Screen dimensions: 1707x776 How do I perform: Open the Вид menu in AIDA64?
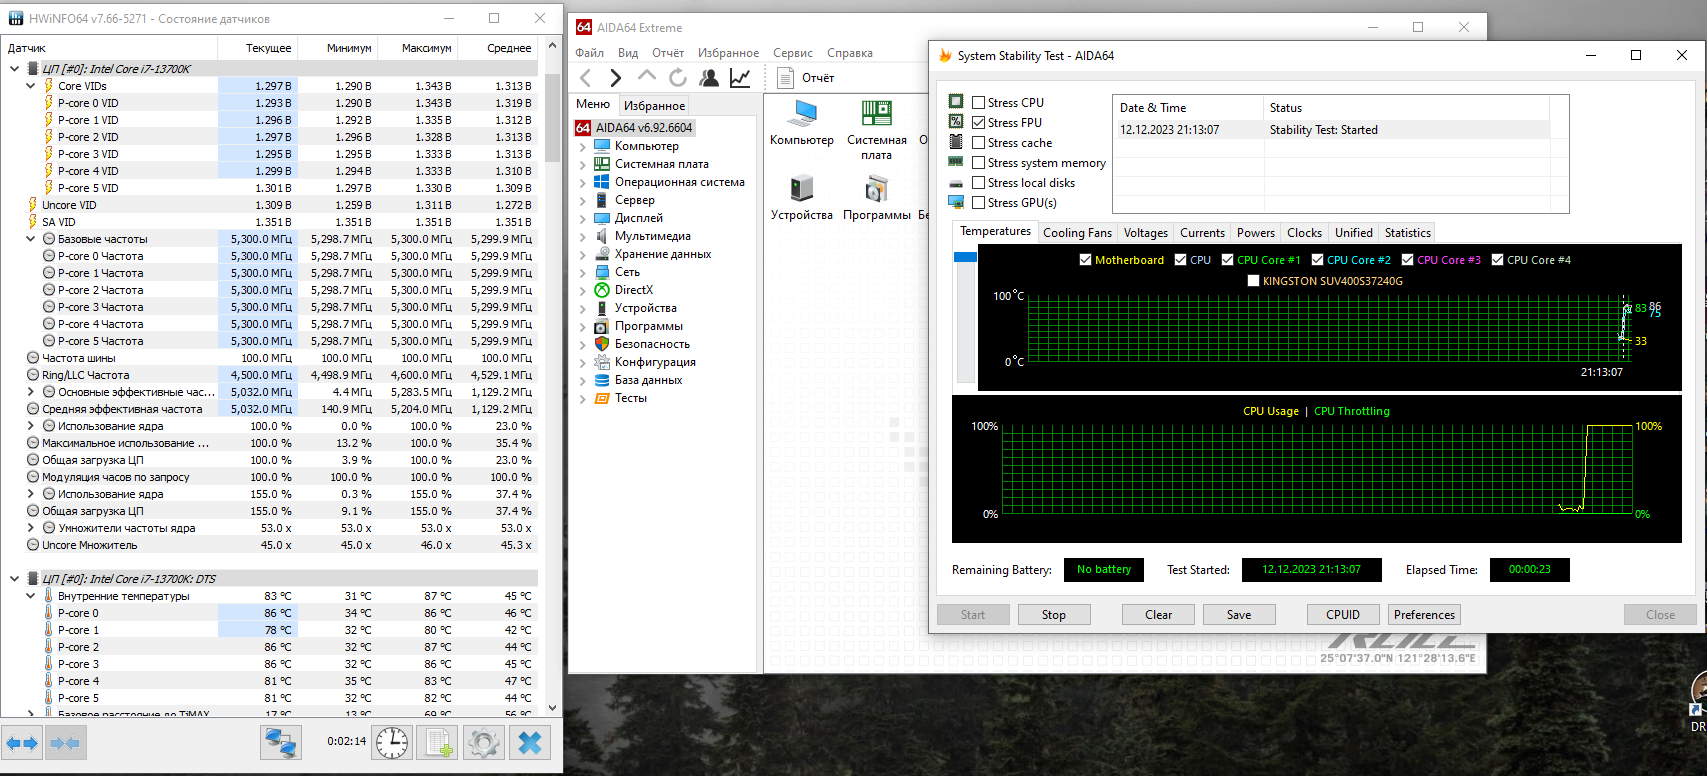(x=628, y=53)
